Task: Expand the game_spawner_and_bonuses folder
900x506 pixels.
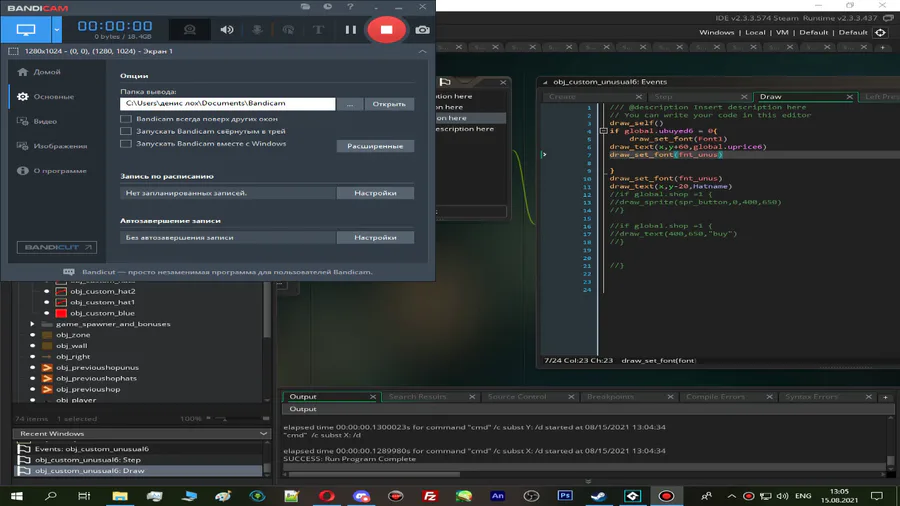Action: coord(33,324)
